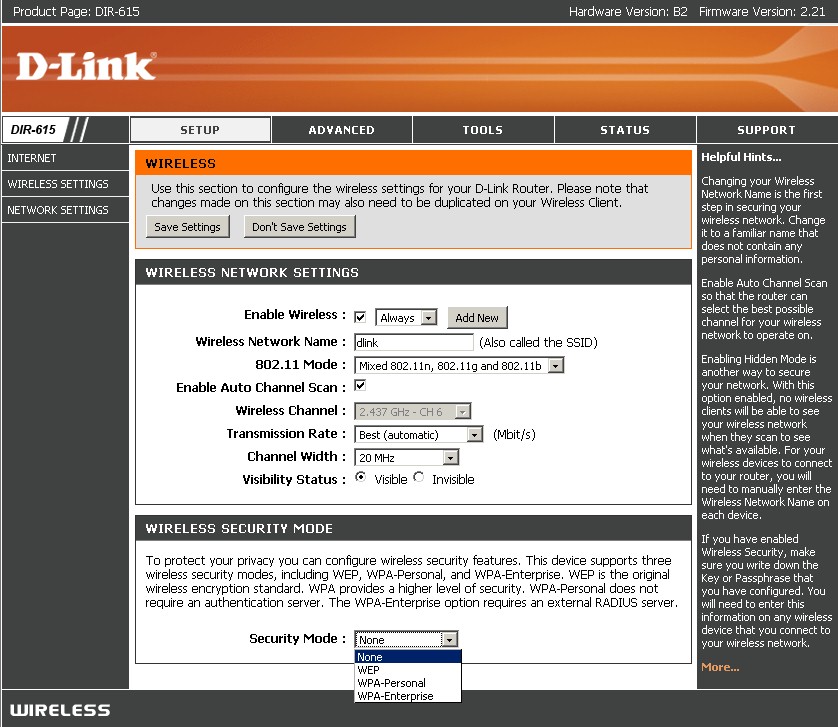Choose WPA-Enterprise in Security Mode list

pos(408,696)
